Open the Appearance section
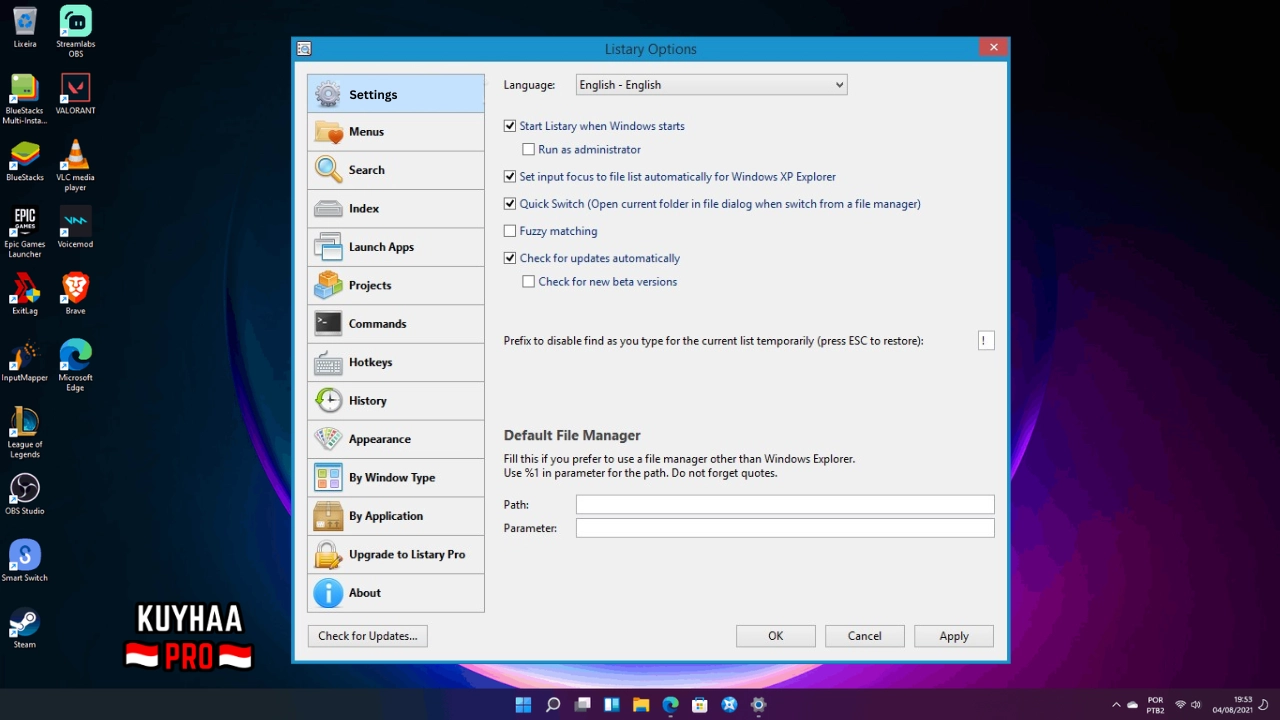This screenshot has height=720, width=1280. click(396, 439)
